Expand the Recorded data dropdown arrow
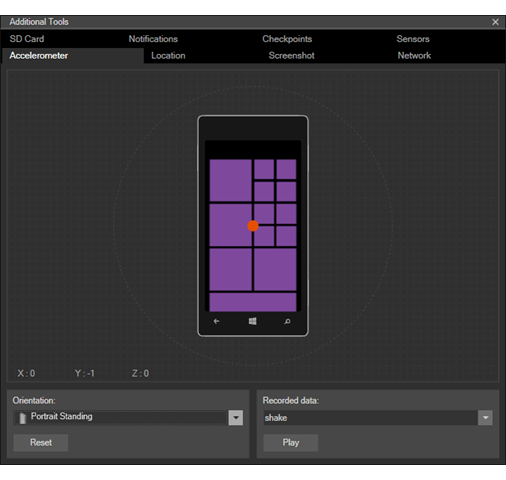Viewport: 506px width, 480px height. coord(485,418)
